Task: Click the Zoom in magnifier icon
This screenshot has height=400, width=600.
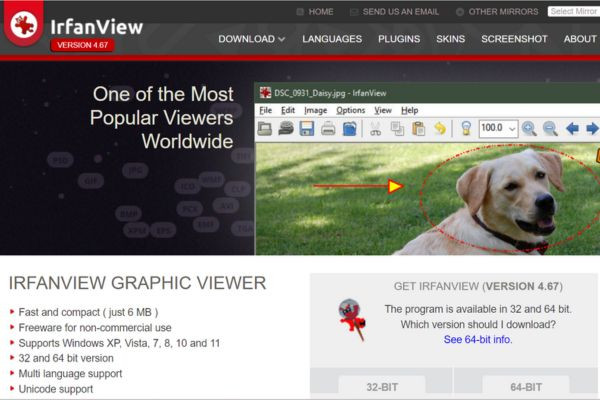Action: [x=529, y=129]
